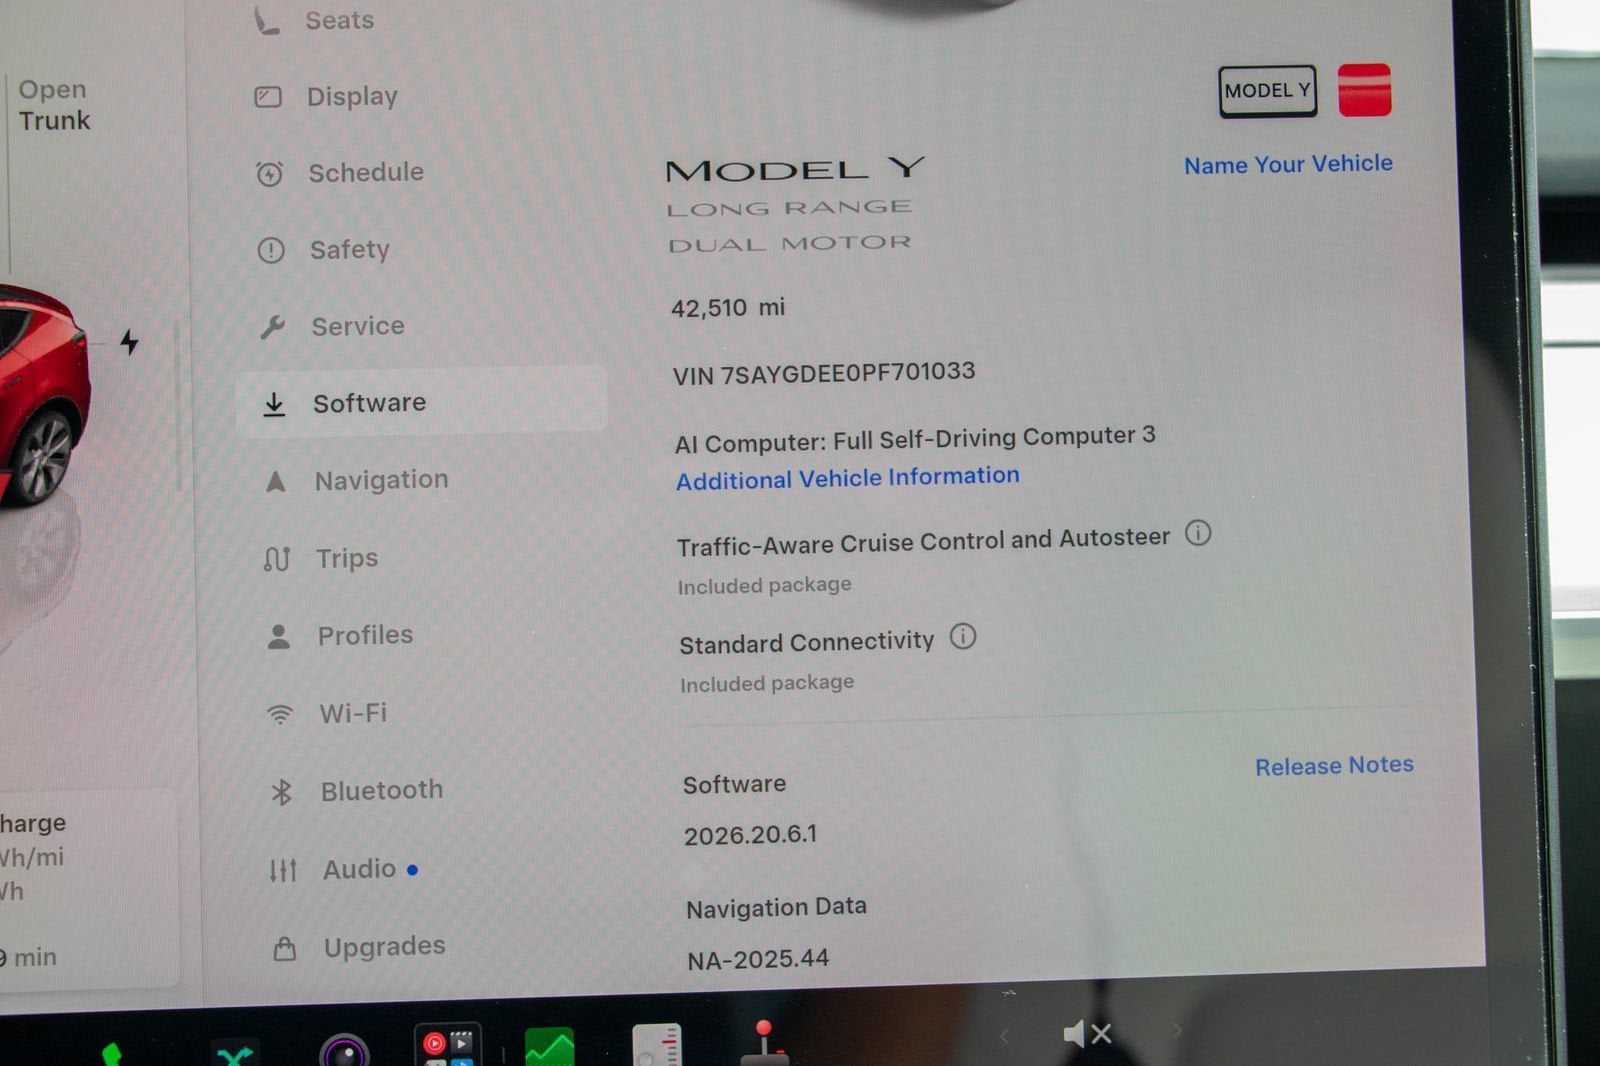Viewport: 1600px width, 1066px height.
Task: Open the Seats settings
Action: click(314, 19)
